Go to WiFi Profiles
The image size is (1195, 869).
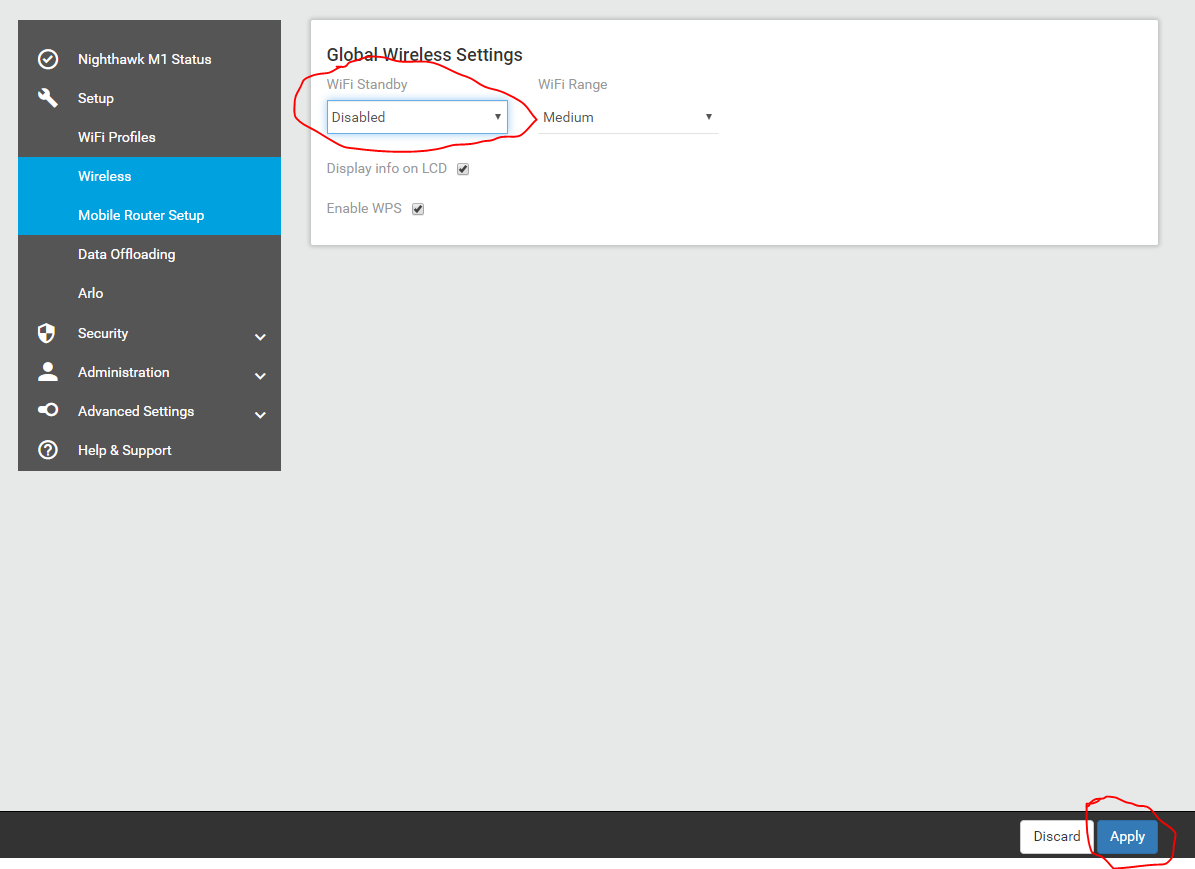(x=117, y=137)
